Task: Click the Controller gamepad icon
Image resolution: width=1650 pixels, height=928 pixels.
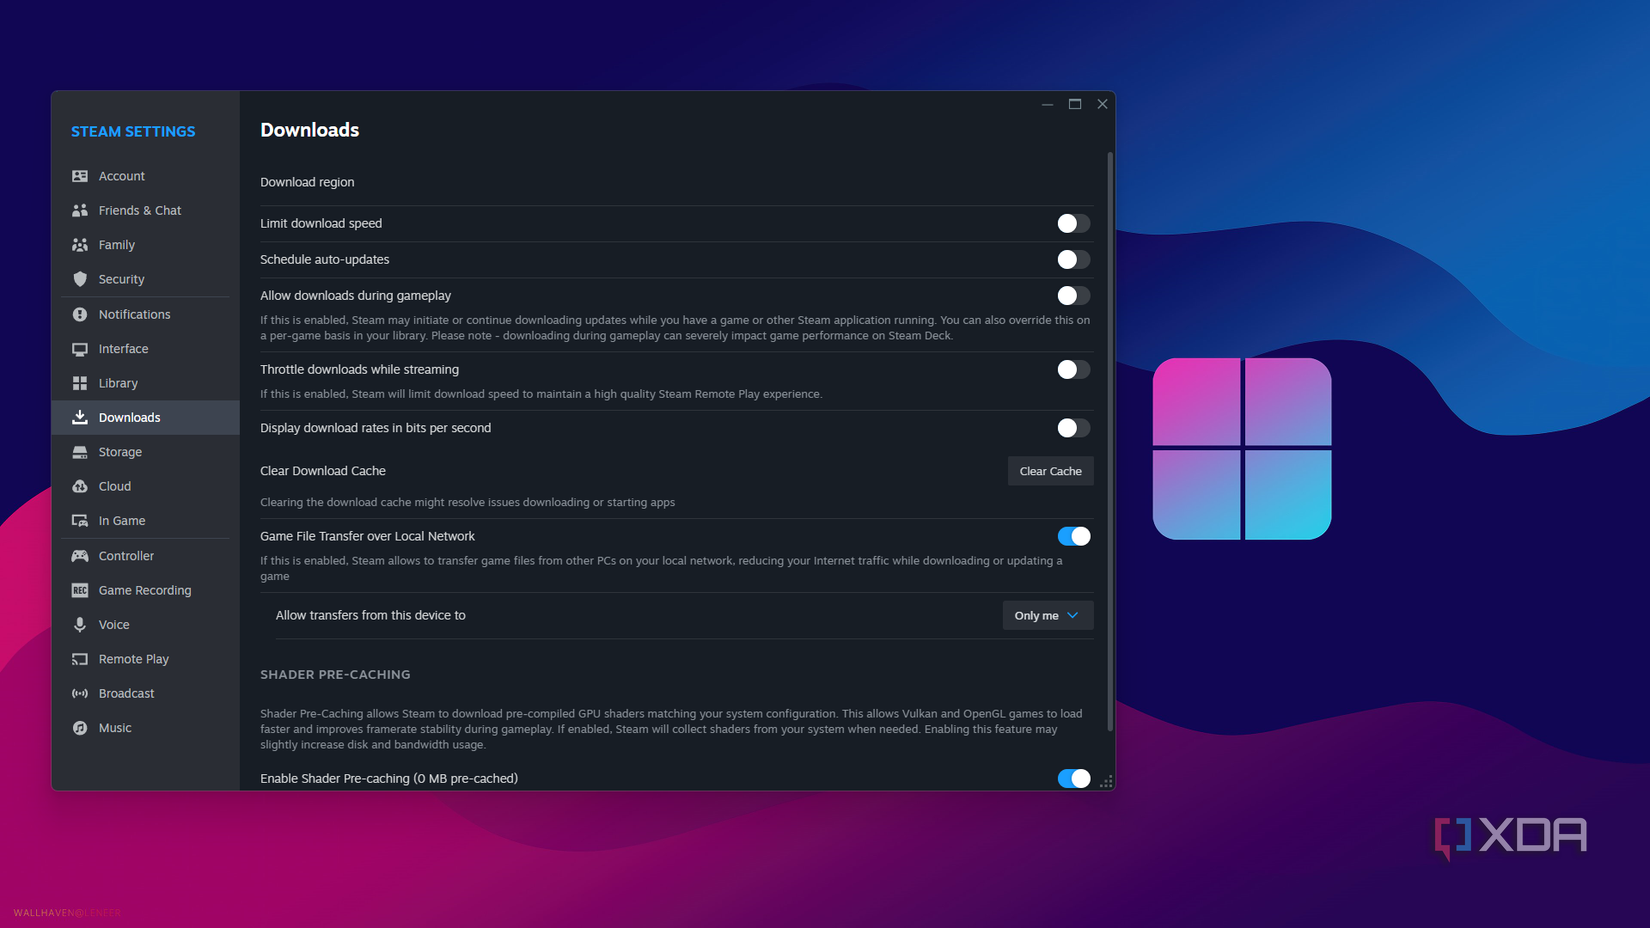Action: pos(80,556)
